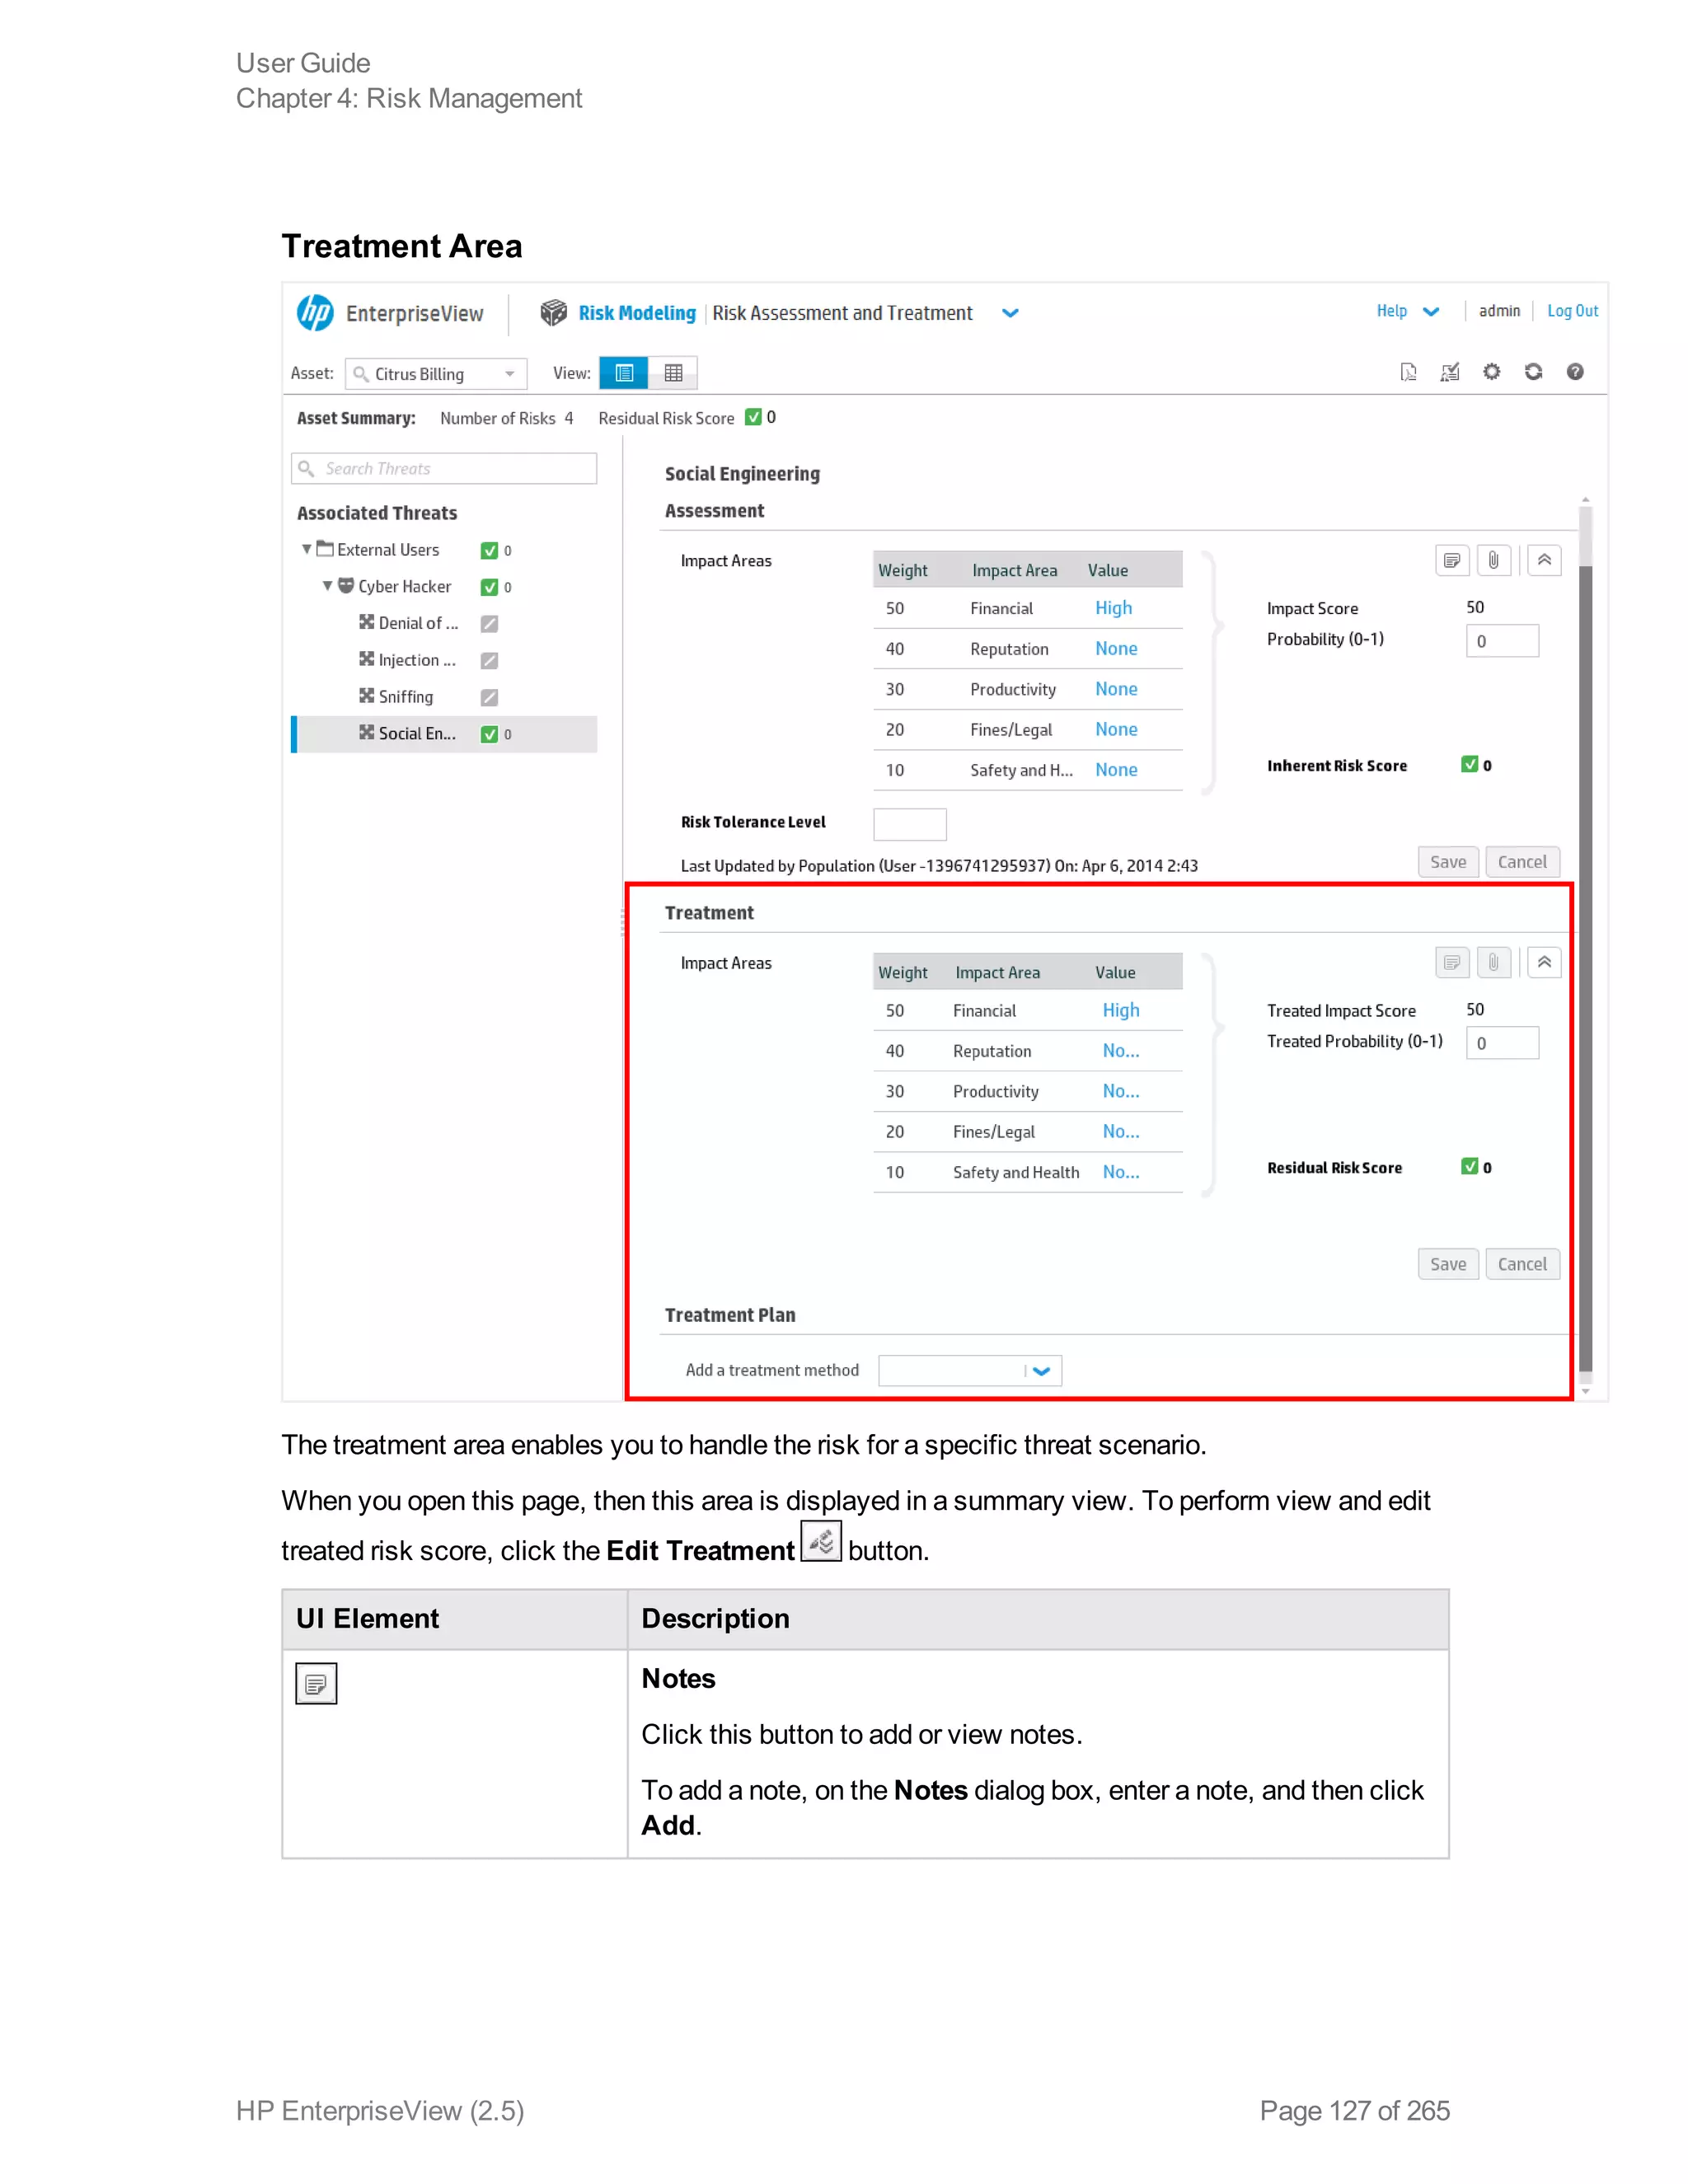Open attachments in the Treatment section

click(x=1493, y=962)
